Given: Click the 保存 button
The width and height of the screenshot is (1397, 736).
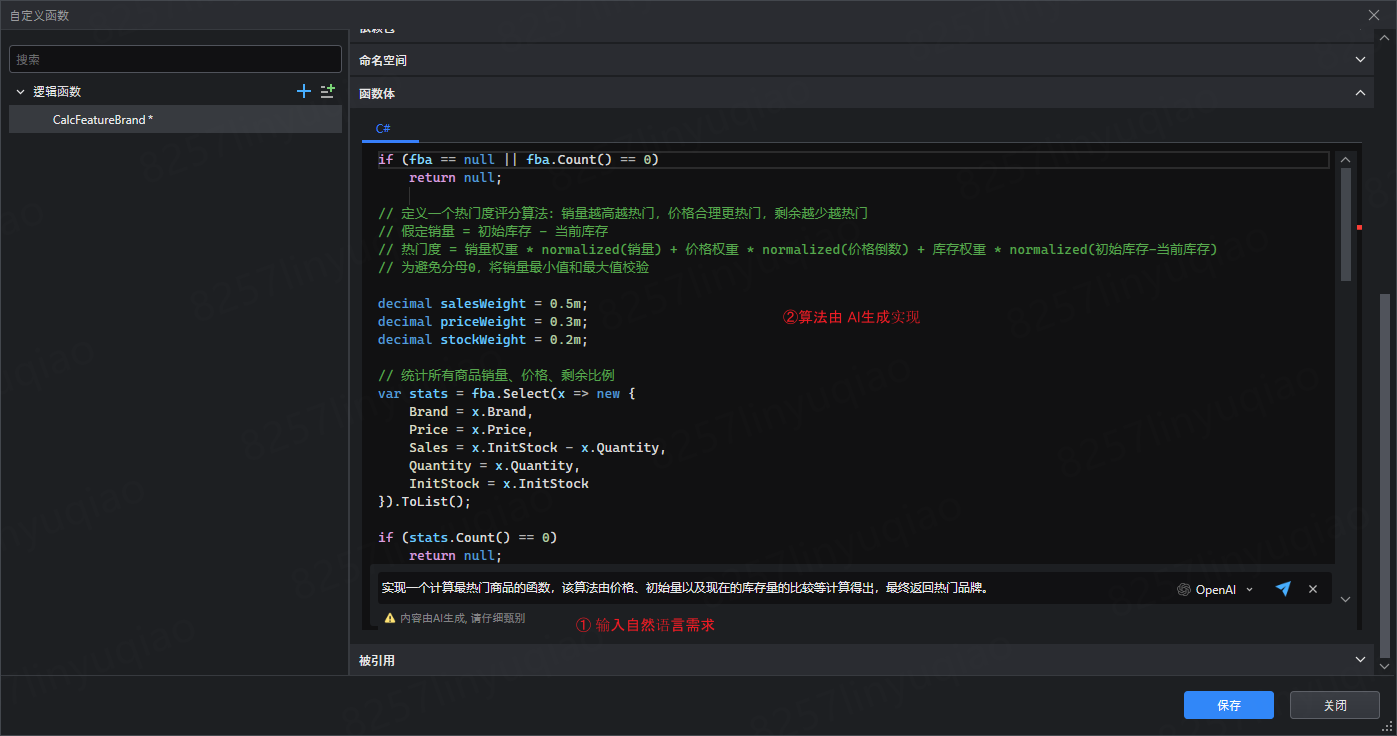Looking at the screenshot, I should tap(1228, 705).
